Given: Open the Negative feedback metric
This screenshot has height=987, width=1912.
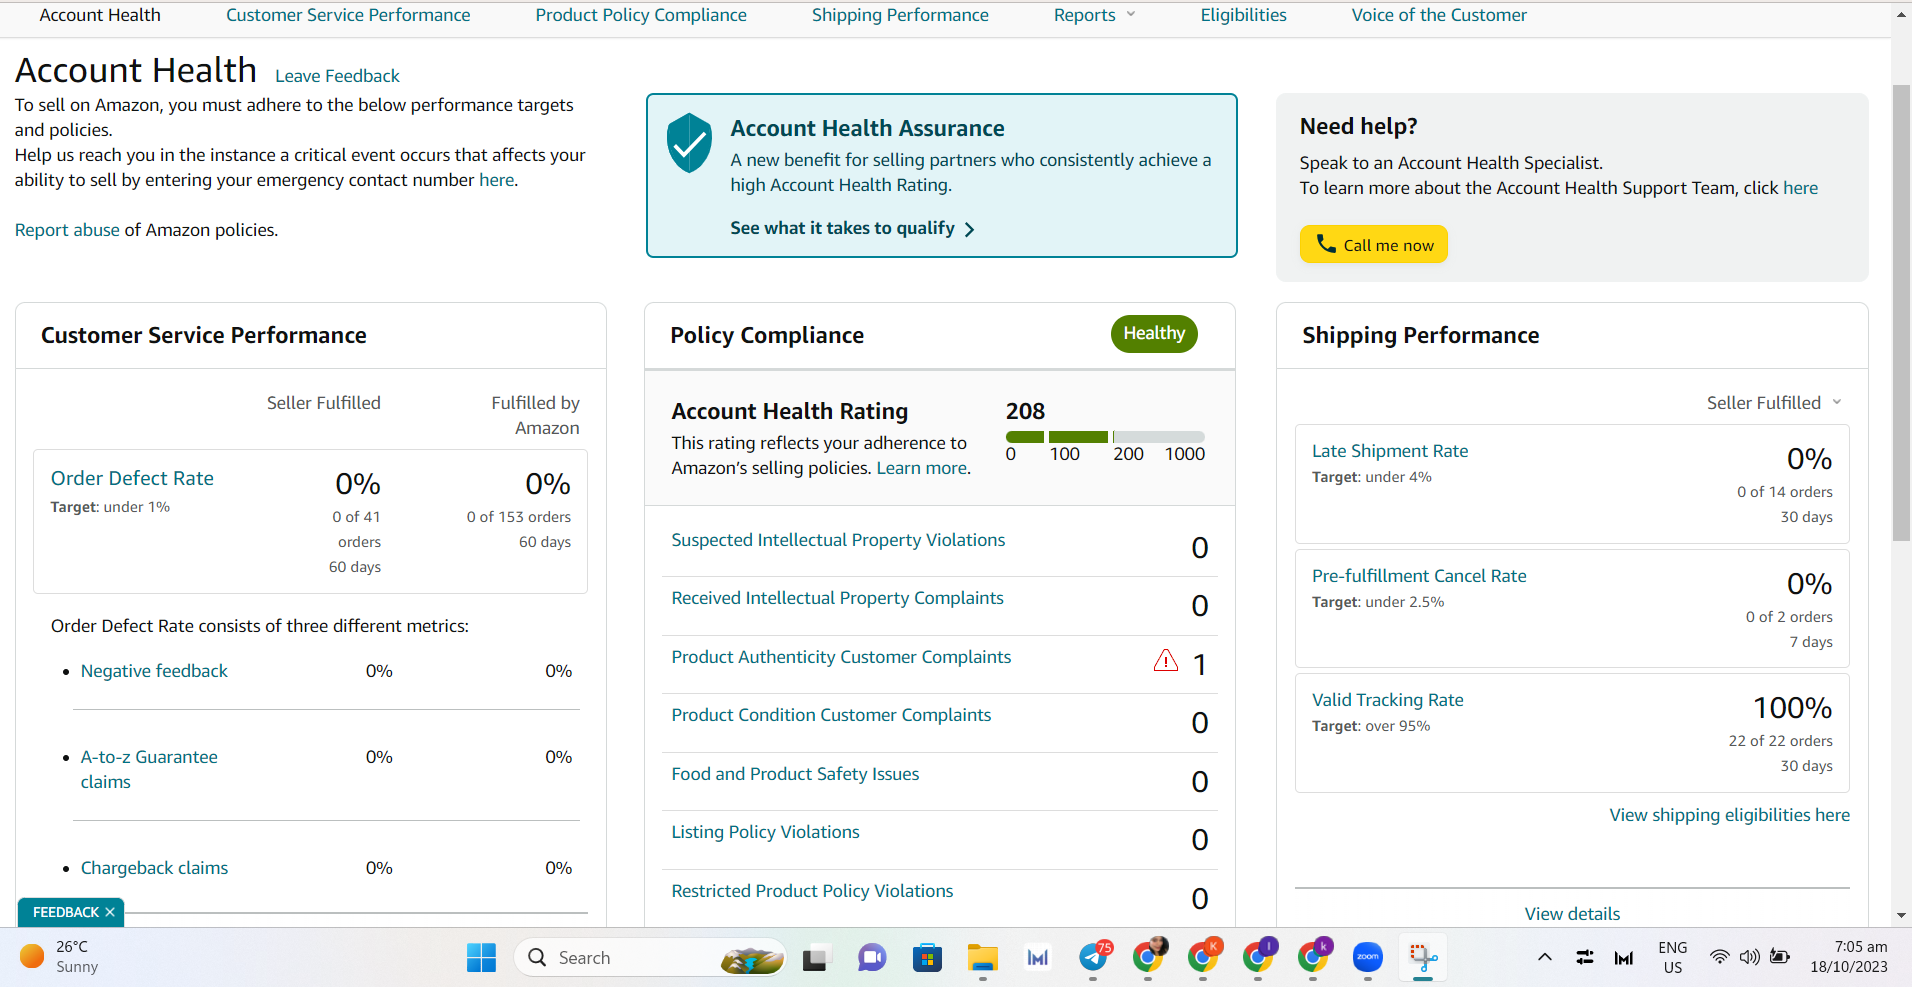Looking at the screenshot, I should coord(154,671).
